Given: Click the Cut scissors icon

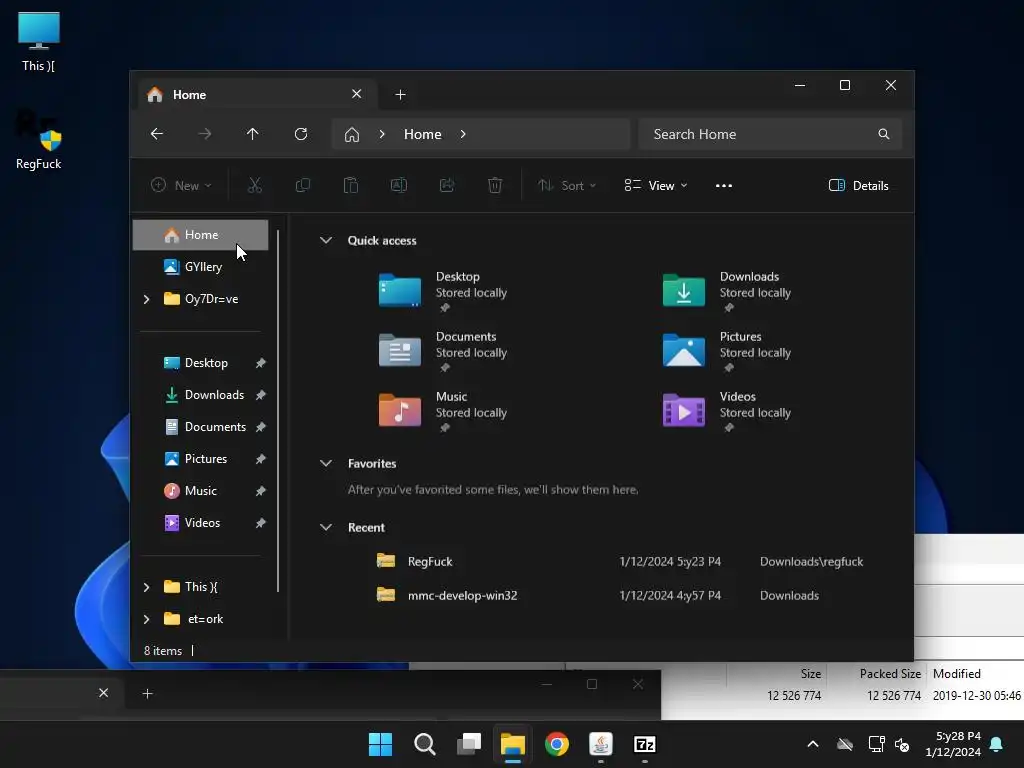Looking at the screenshot, I should 255,185.
